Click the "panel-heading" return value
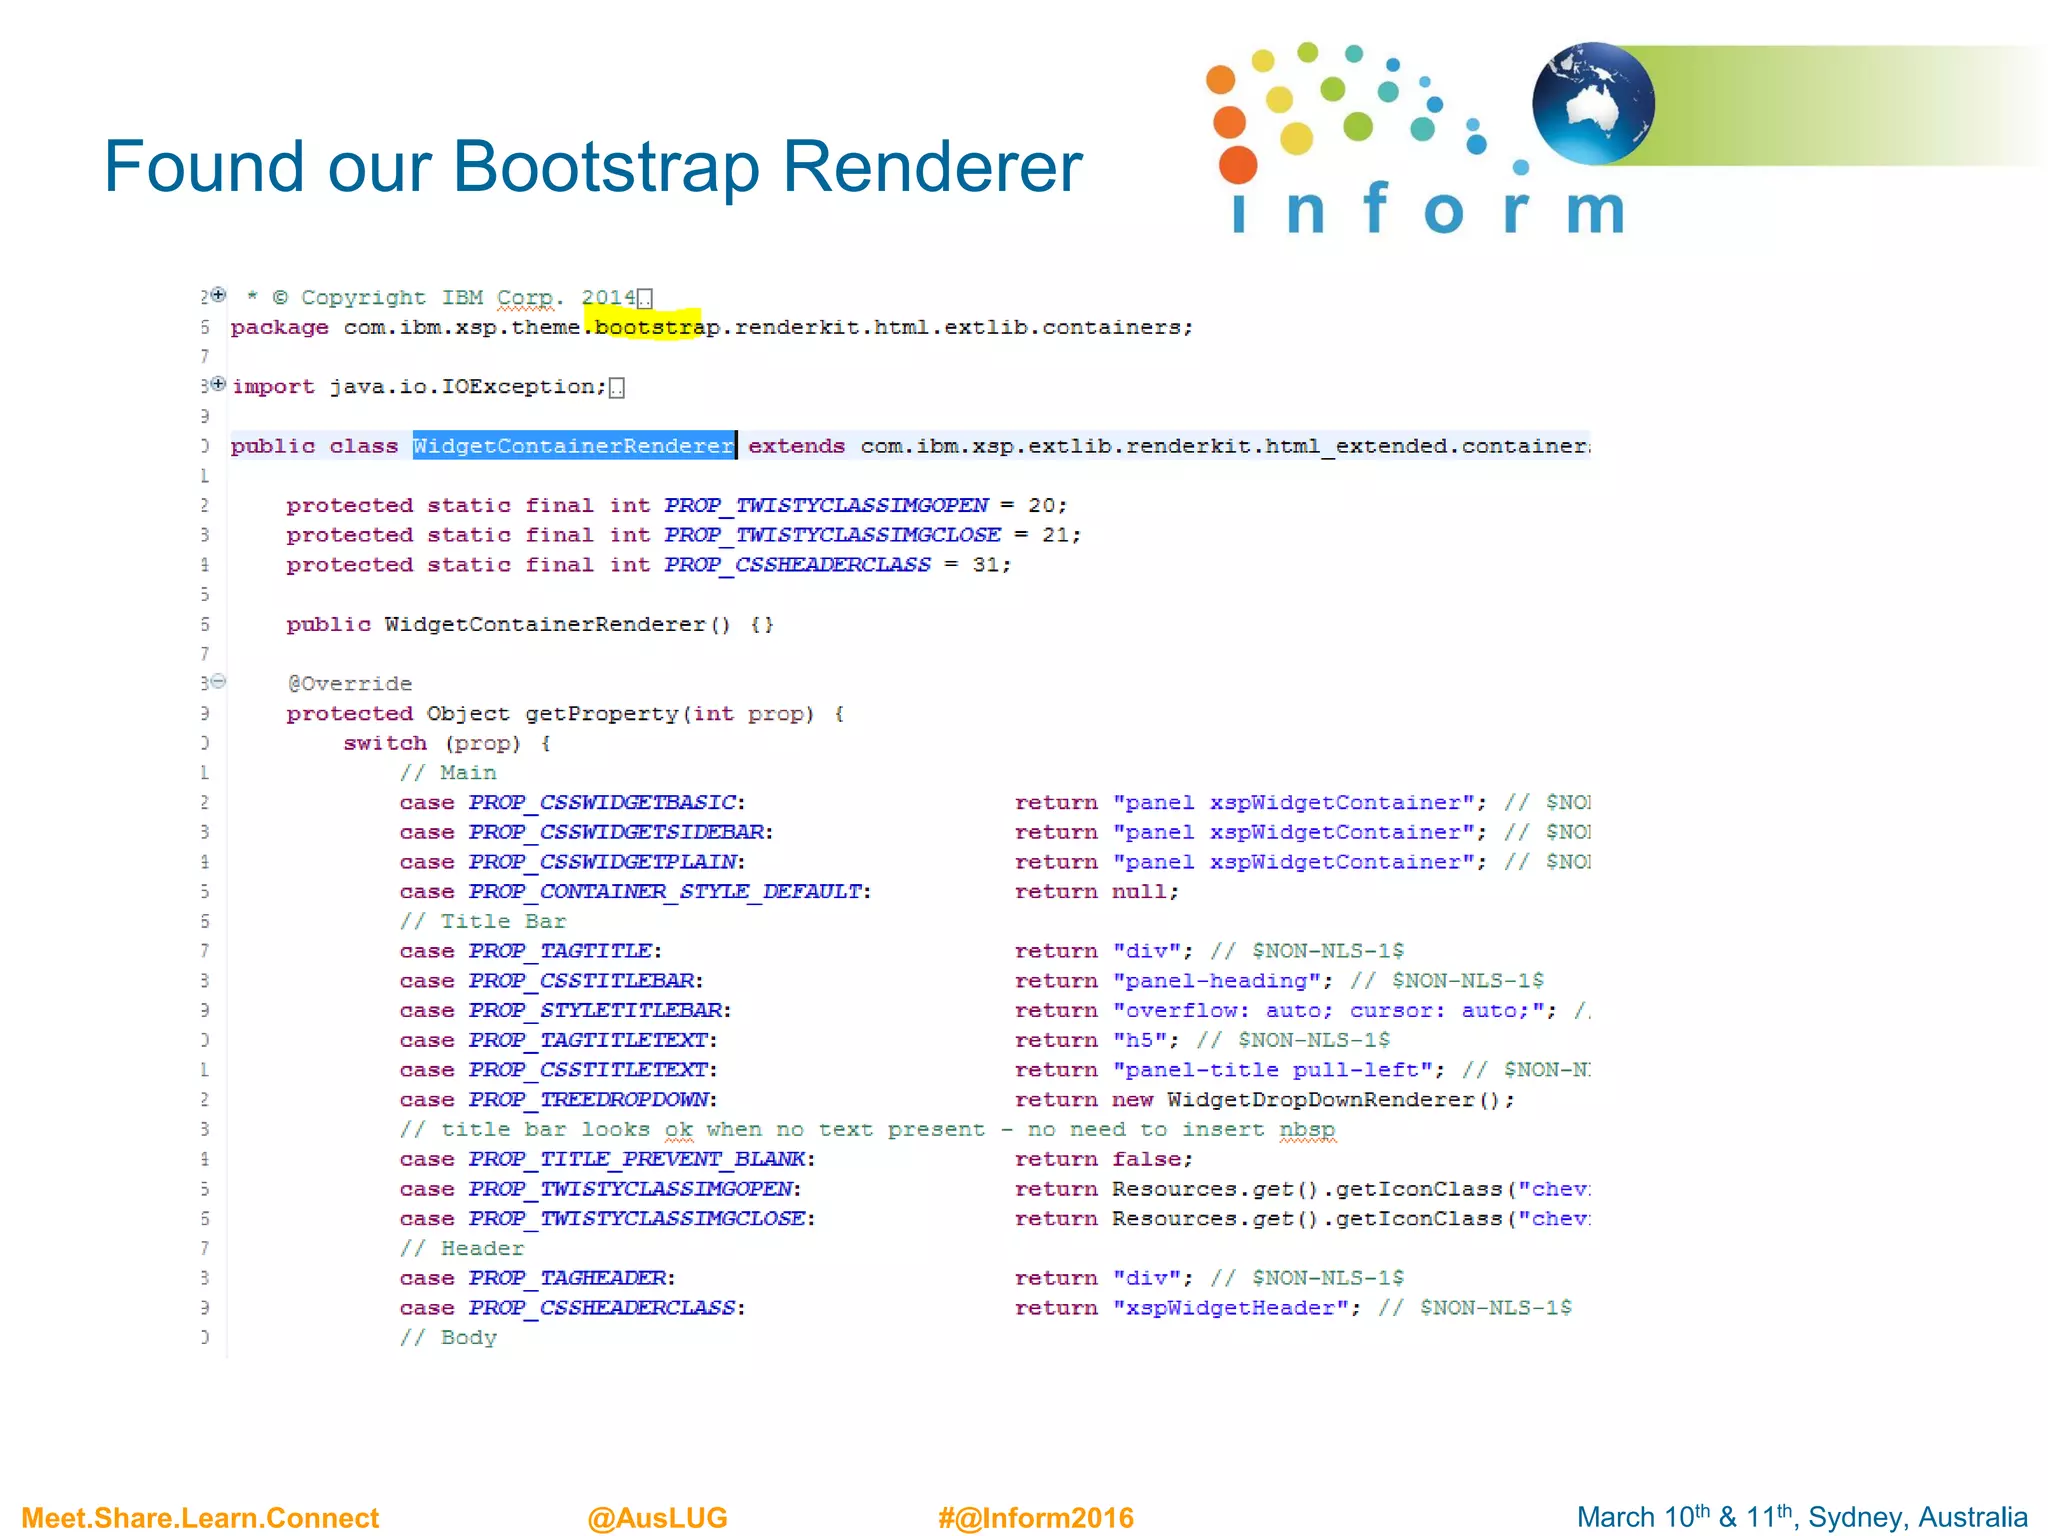Image resolution: width=2048 pixels, height=1536 pixels. [x=1216, y=981]
